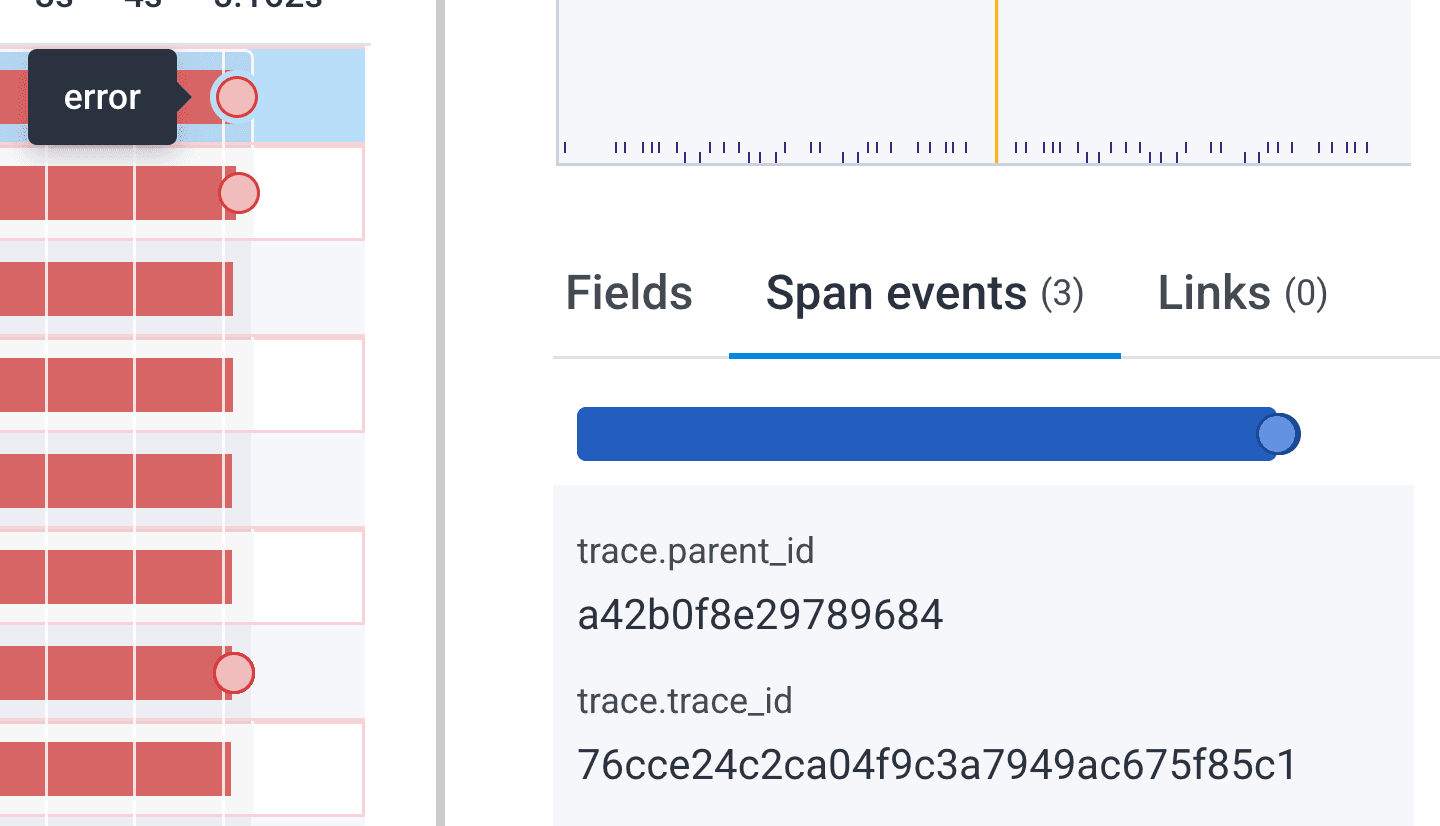The height and width of the screenshot is (826, 1440).
Task: Click the blue circular handle on the progress bar
Action: tap(1277, 433)
